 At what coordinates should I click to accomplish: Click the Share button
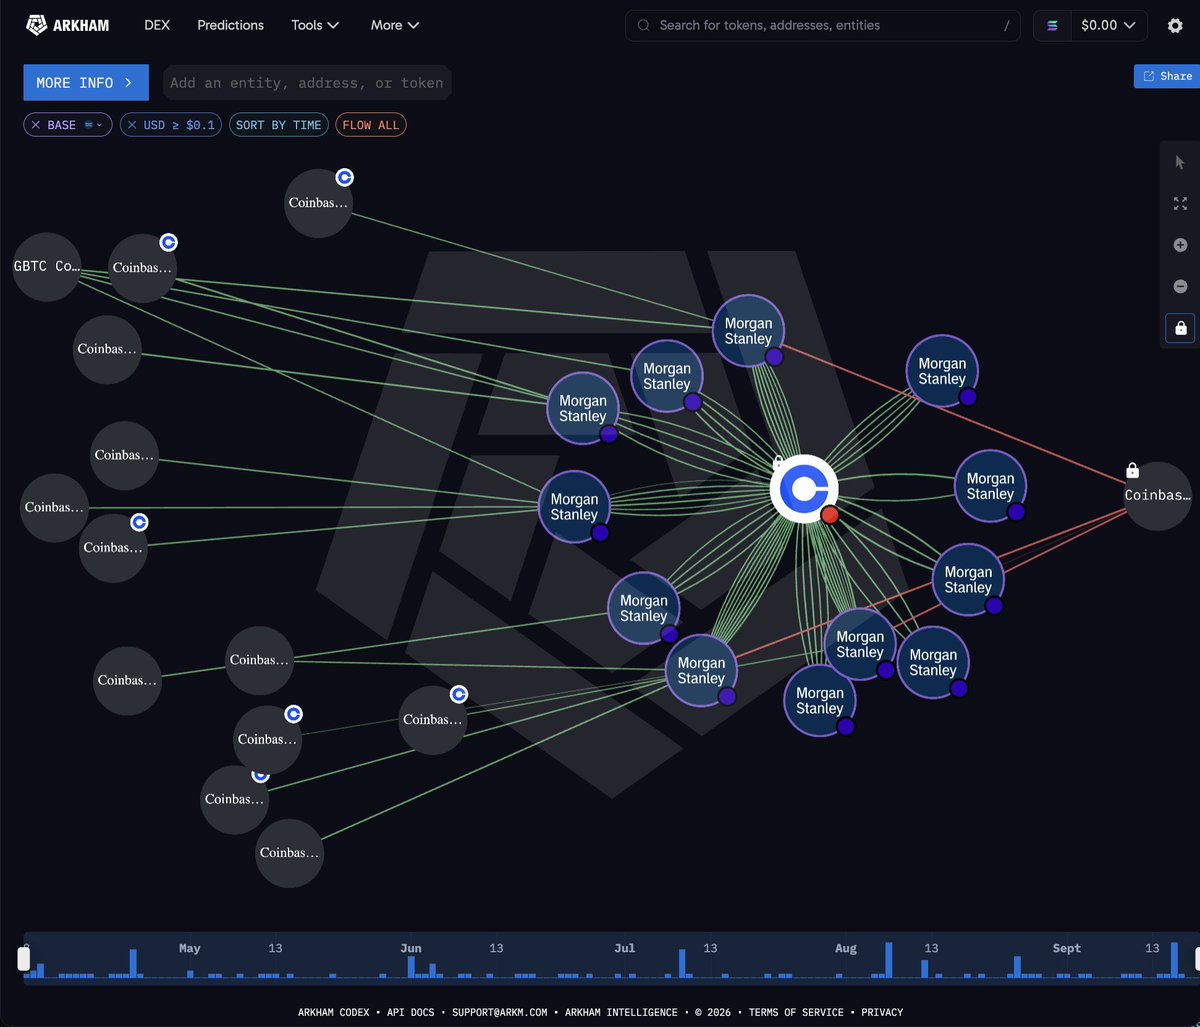(x=1167, y=76)
